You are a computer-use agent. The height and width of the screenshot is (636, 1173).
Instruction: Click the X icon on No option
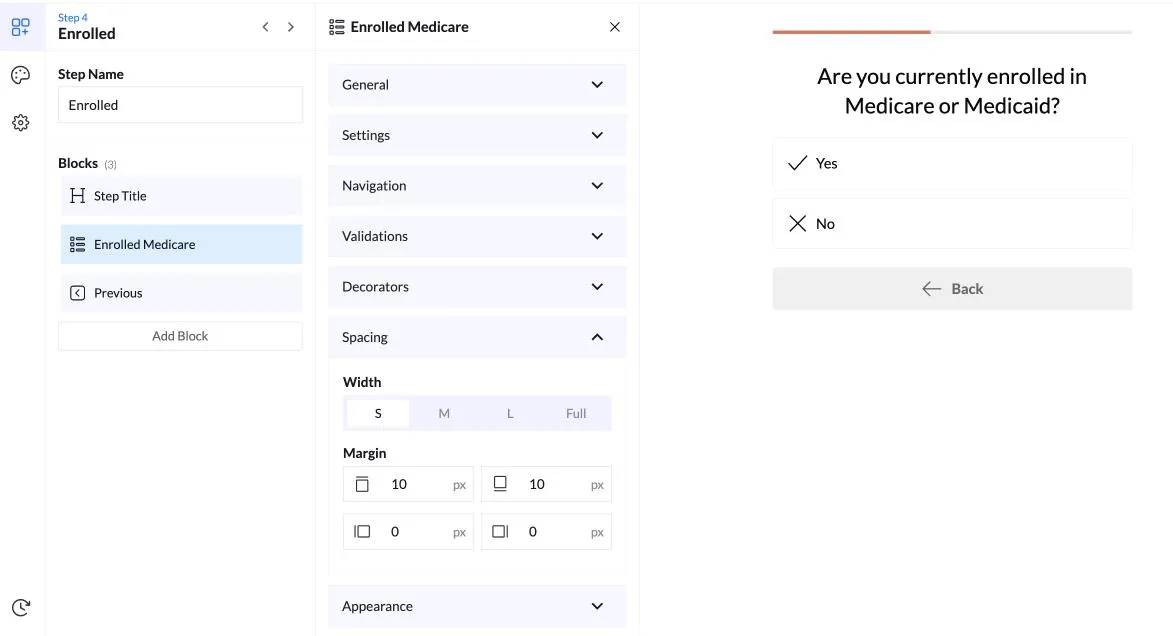point(797,224)
